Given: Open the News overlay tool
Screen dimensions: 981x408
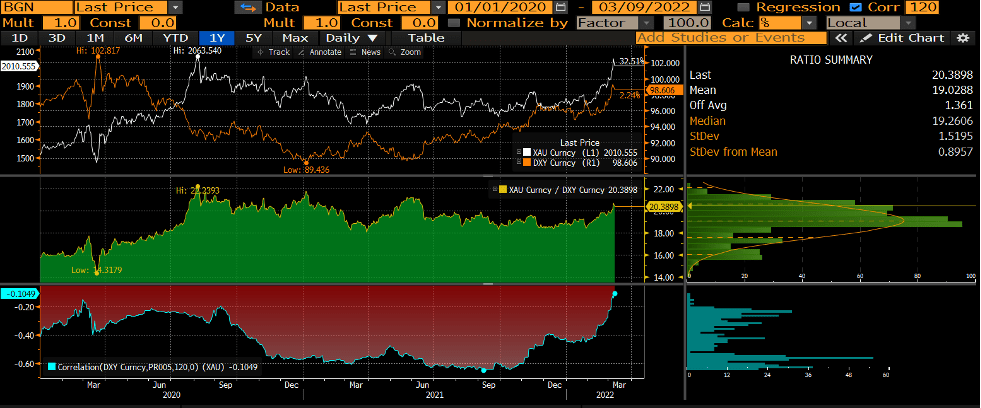Looking at the screenshot, I should click(x=365, y=52).
